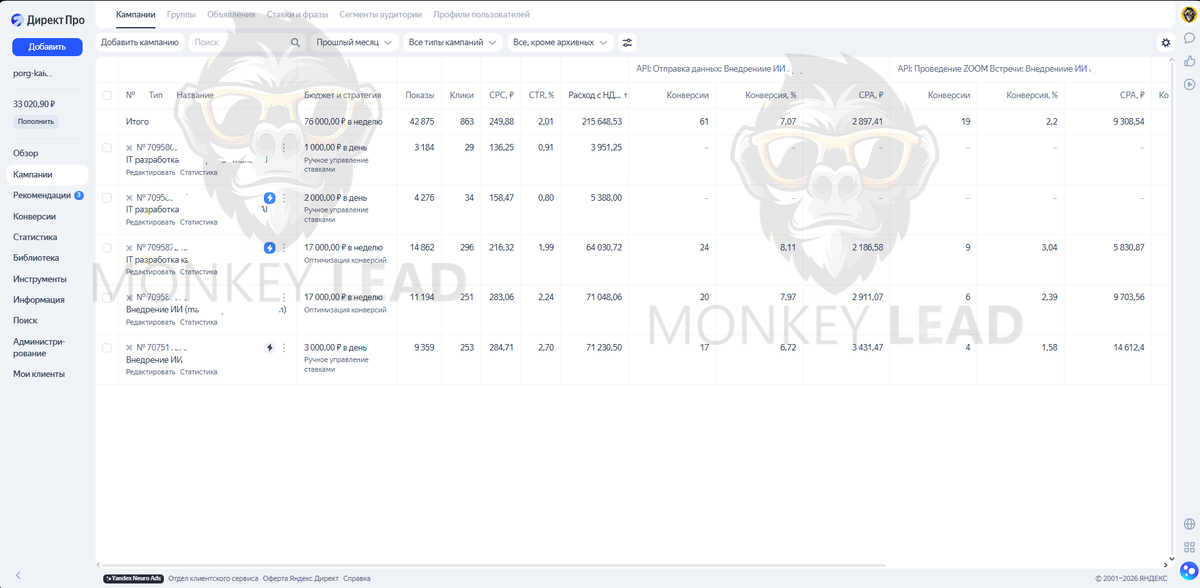Open three-dots menu for 1 000,00 ₽ campaign

284,148
